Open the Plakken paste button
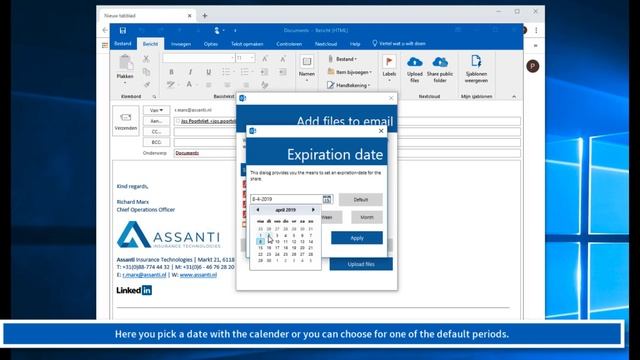 pyautogui.click(x=125, y=69)
